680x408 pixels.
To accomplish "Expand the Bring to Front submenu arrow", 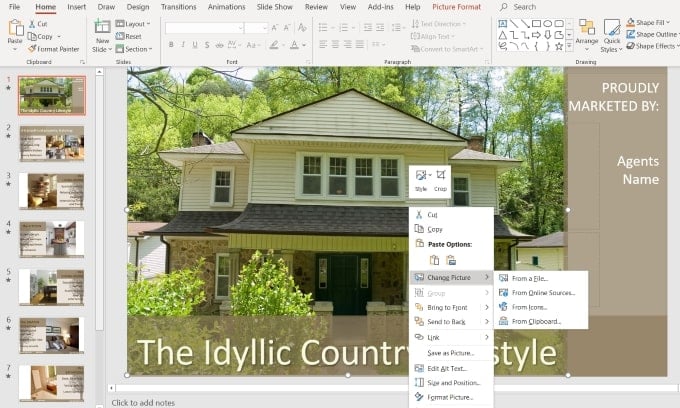I will pyautogui.click(x=487, y=308).
